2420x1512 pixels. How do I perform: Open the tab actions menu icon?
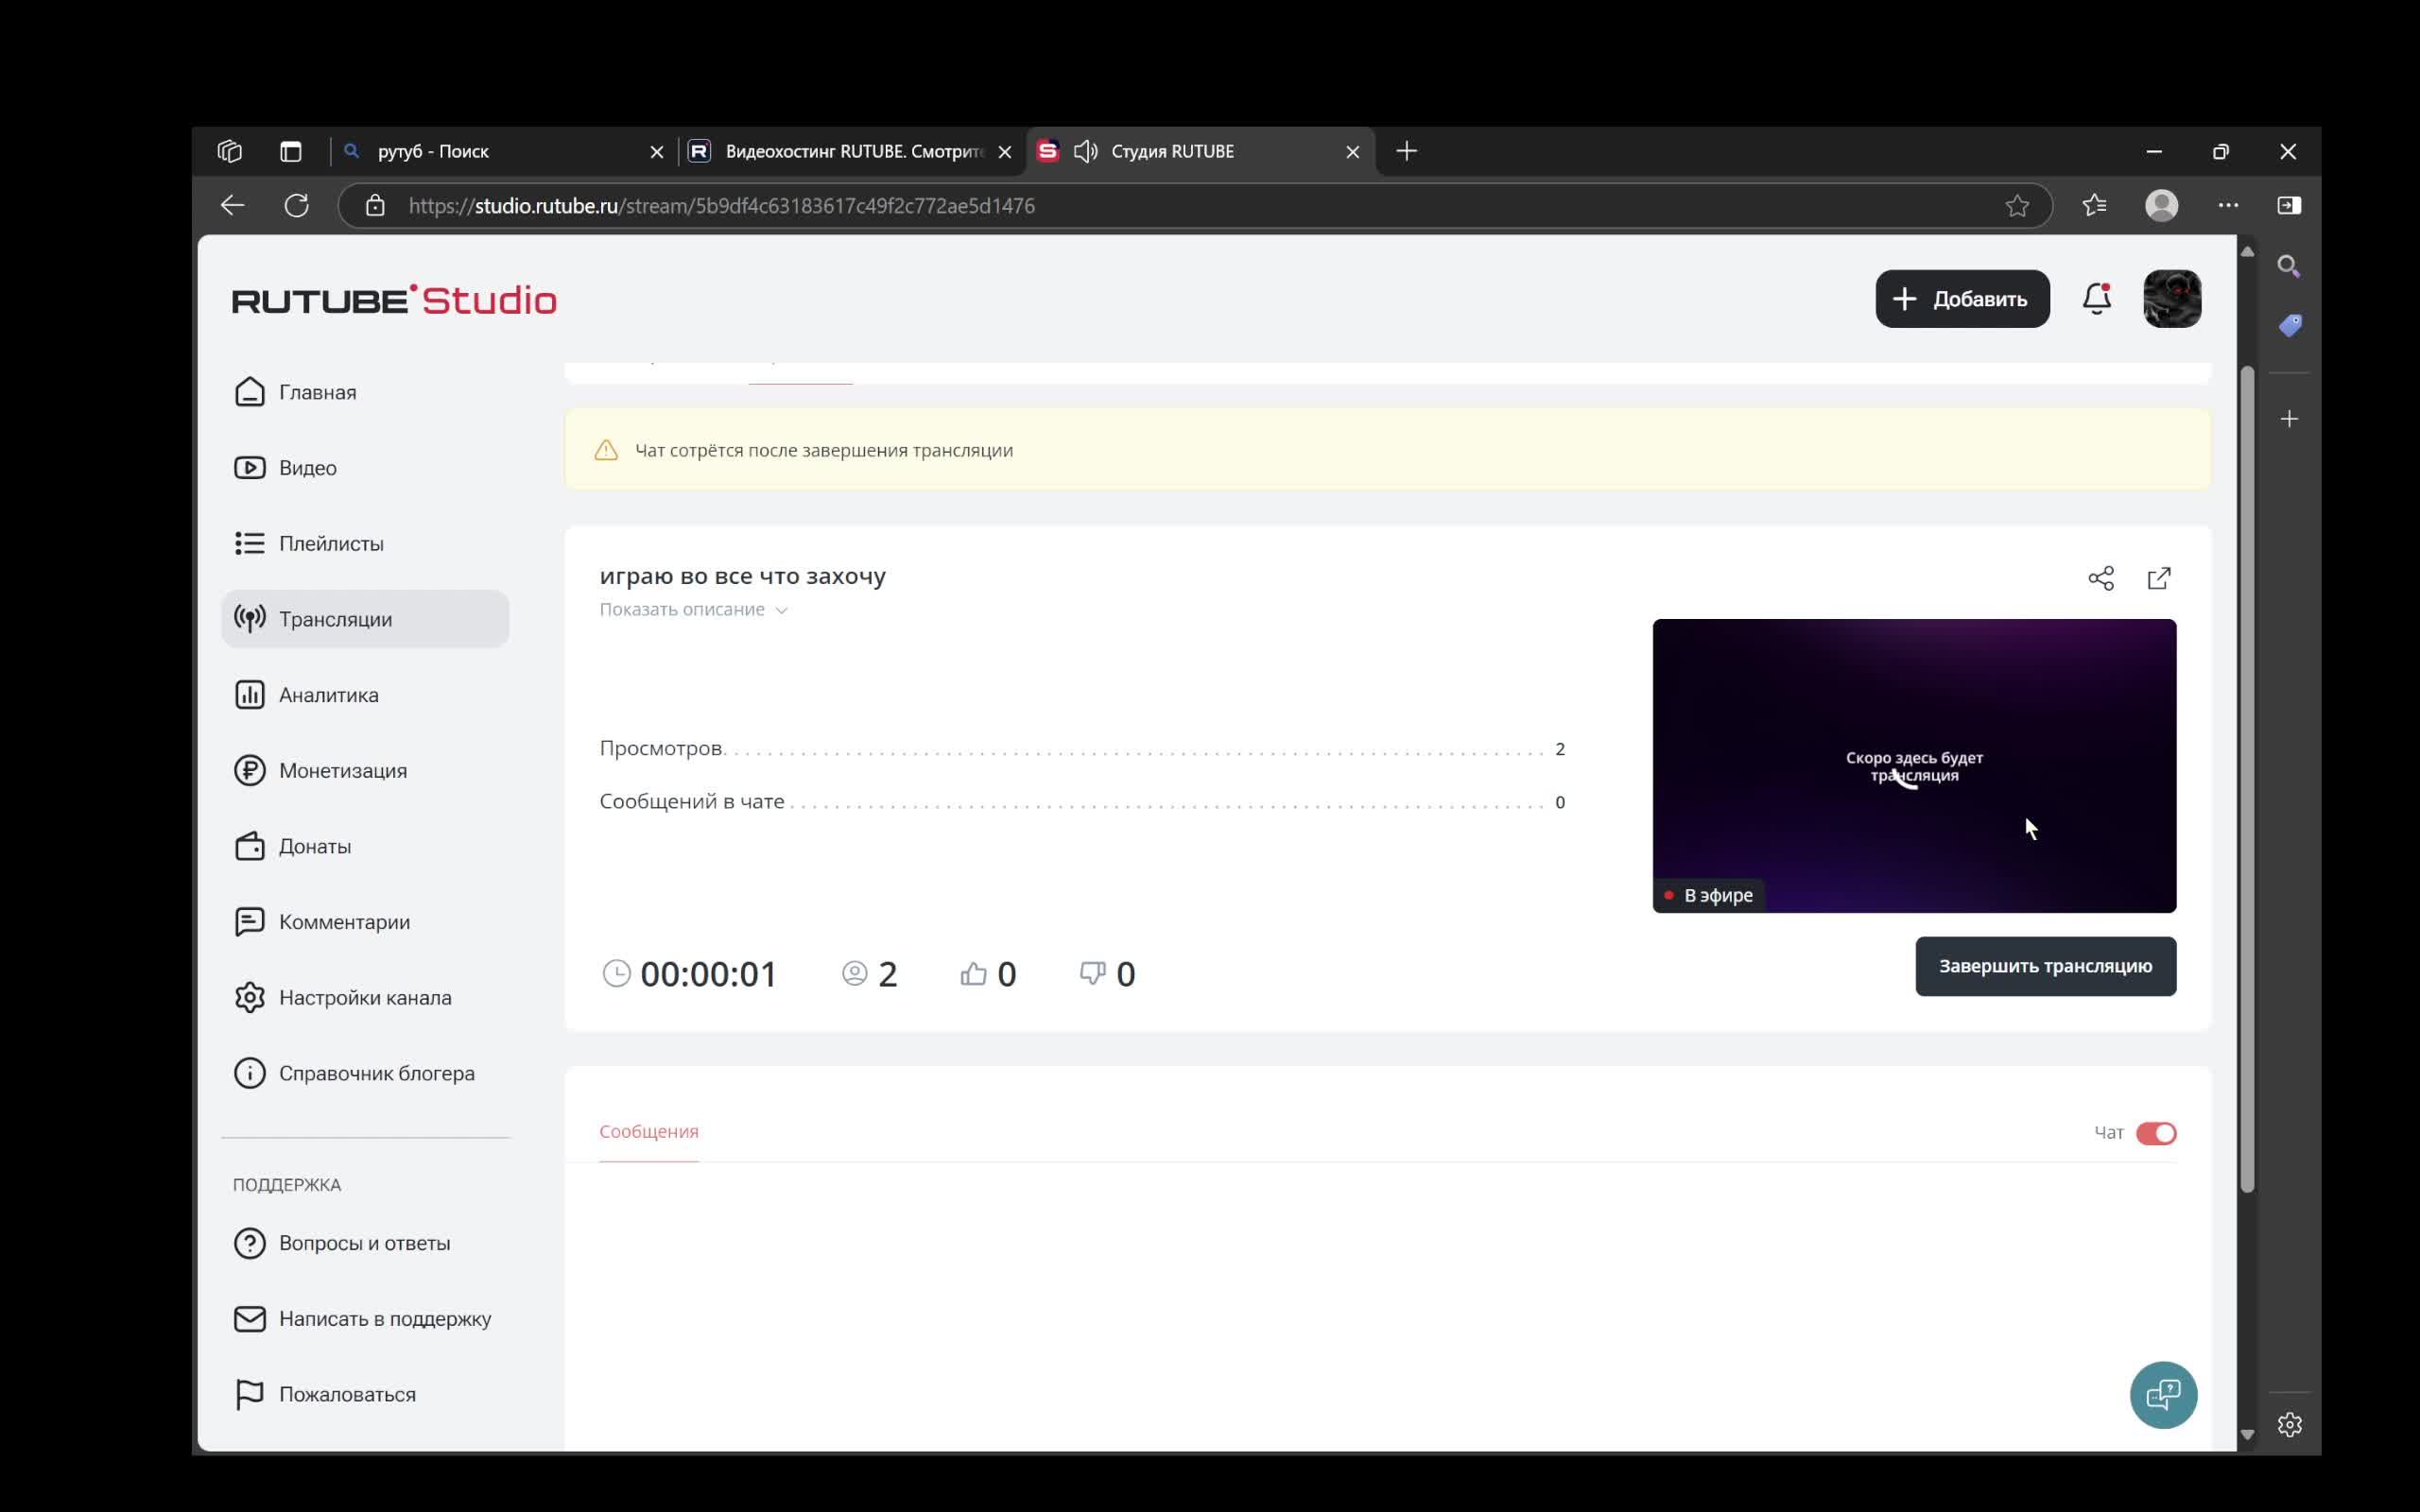[x=291, y=152]
